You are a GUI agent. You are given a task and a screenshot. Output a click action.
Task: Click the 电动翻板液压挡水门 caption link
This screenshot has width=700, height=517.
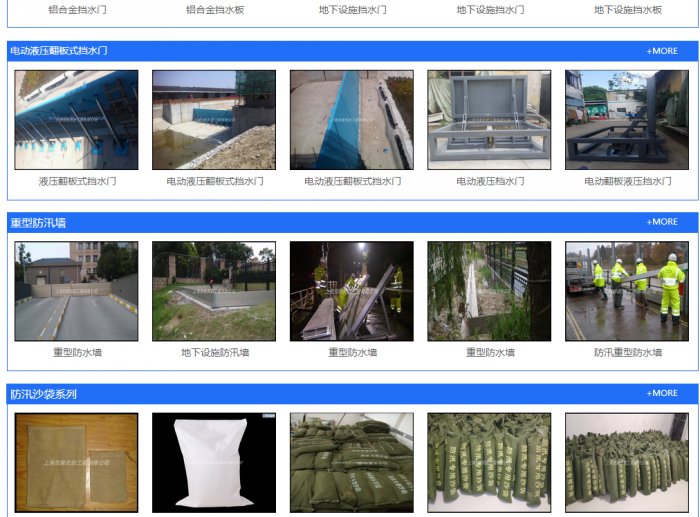[x=628, y=182]
